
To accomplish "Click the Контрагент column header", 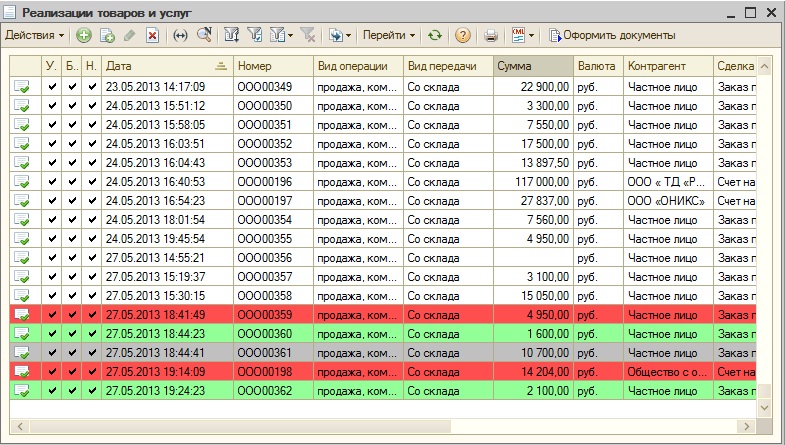I will (668, 66).
